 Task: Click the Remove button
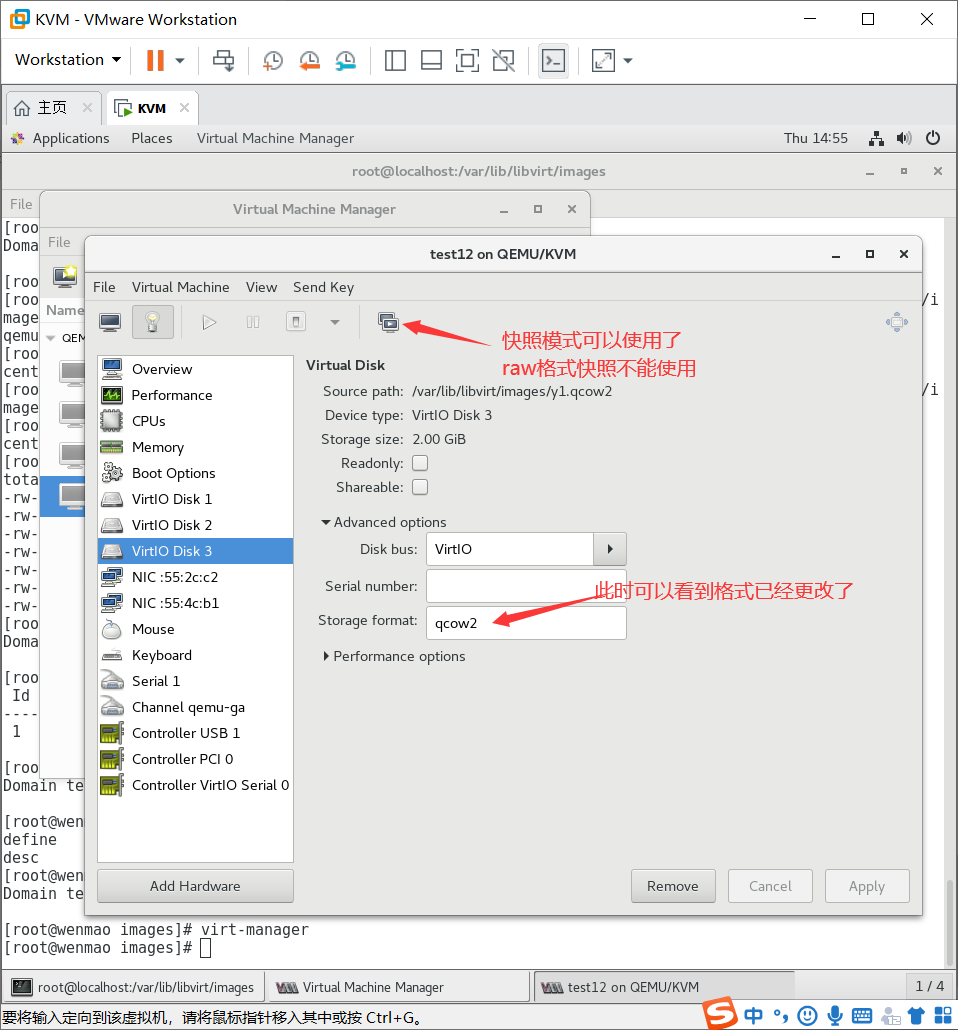click(673, 886)
